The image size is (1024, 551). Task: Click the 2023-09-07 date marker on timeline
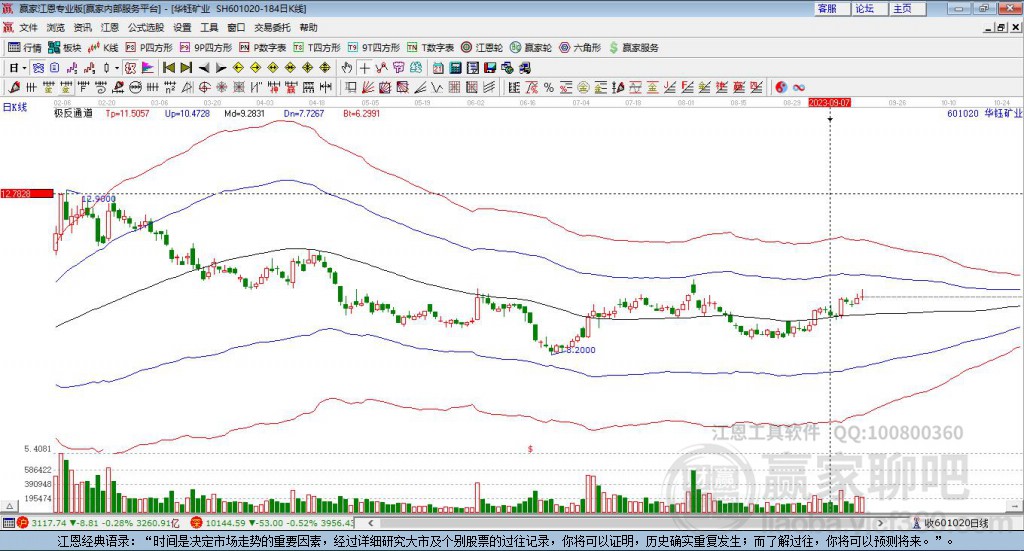[x=829, y=102]
